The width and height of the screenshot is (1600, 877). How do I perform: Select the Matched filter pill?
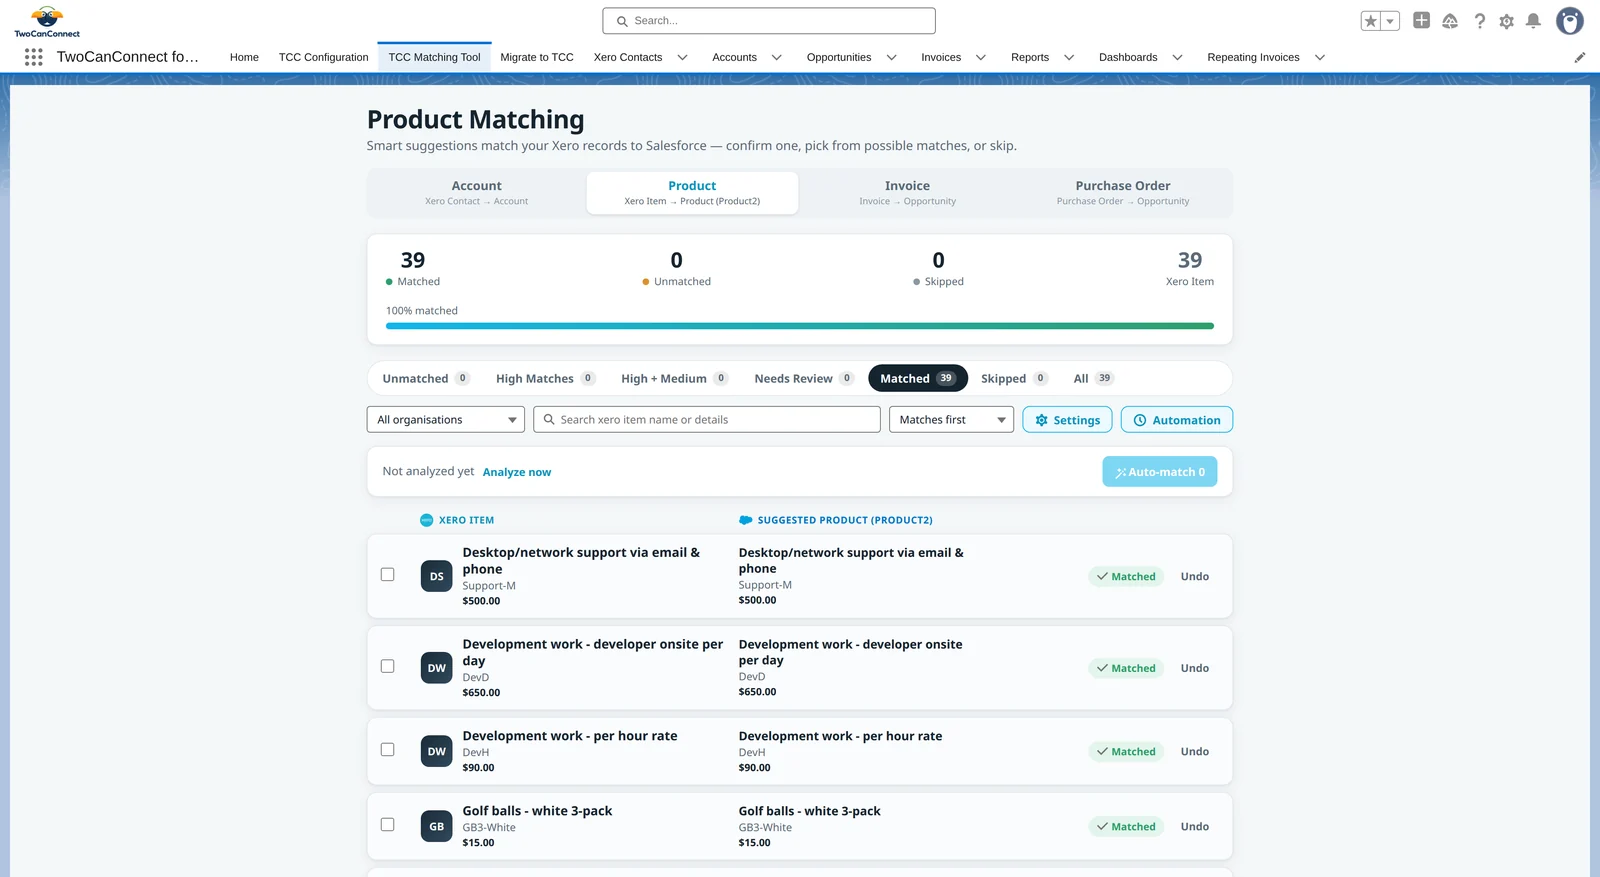(x=918, y=378)
